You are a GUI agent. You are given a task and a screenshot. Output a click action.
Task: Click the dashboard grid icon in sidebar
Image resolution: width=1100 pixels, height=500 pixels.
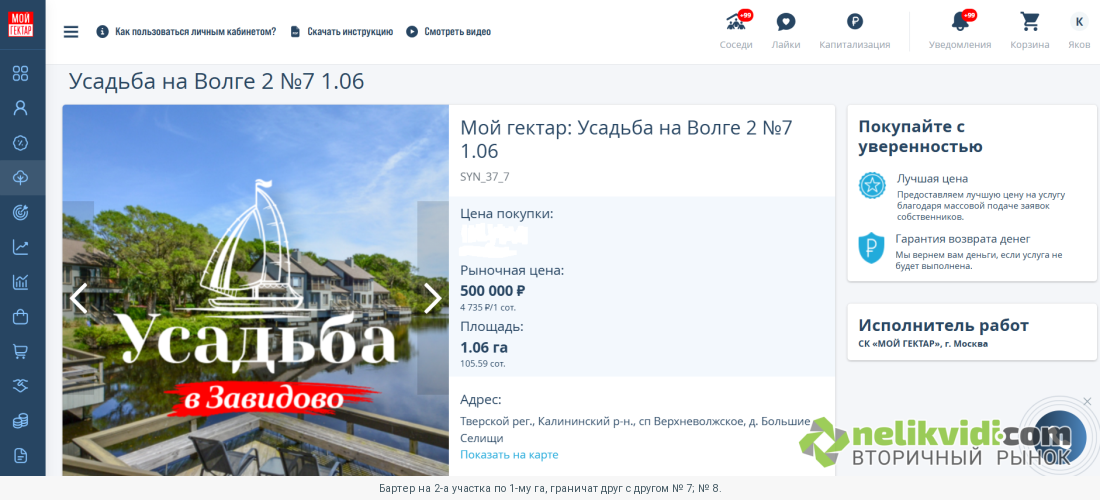[20, 73]
